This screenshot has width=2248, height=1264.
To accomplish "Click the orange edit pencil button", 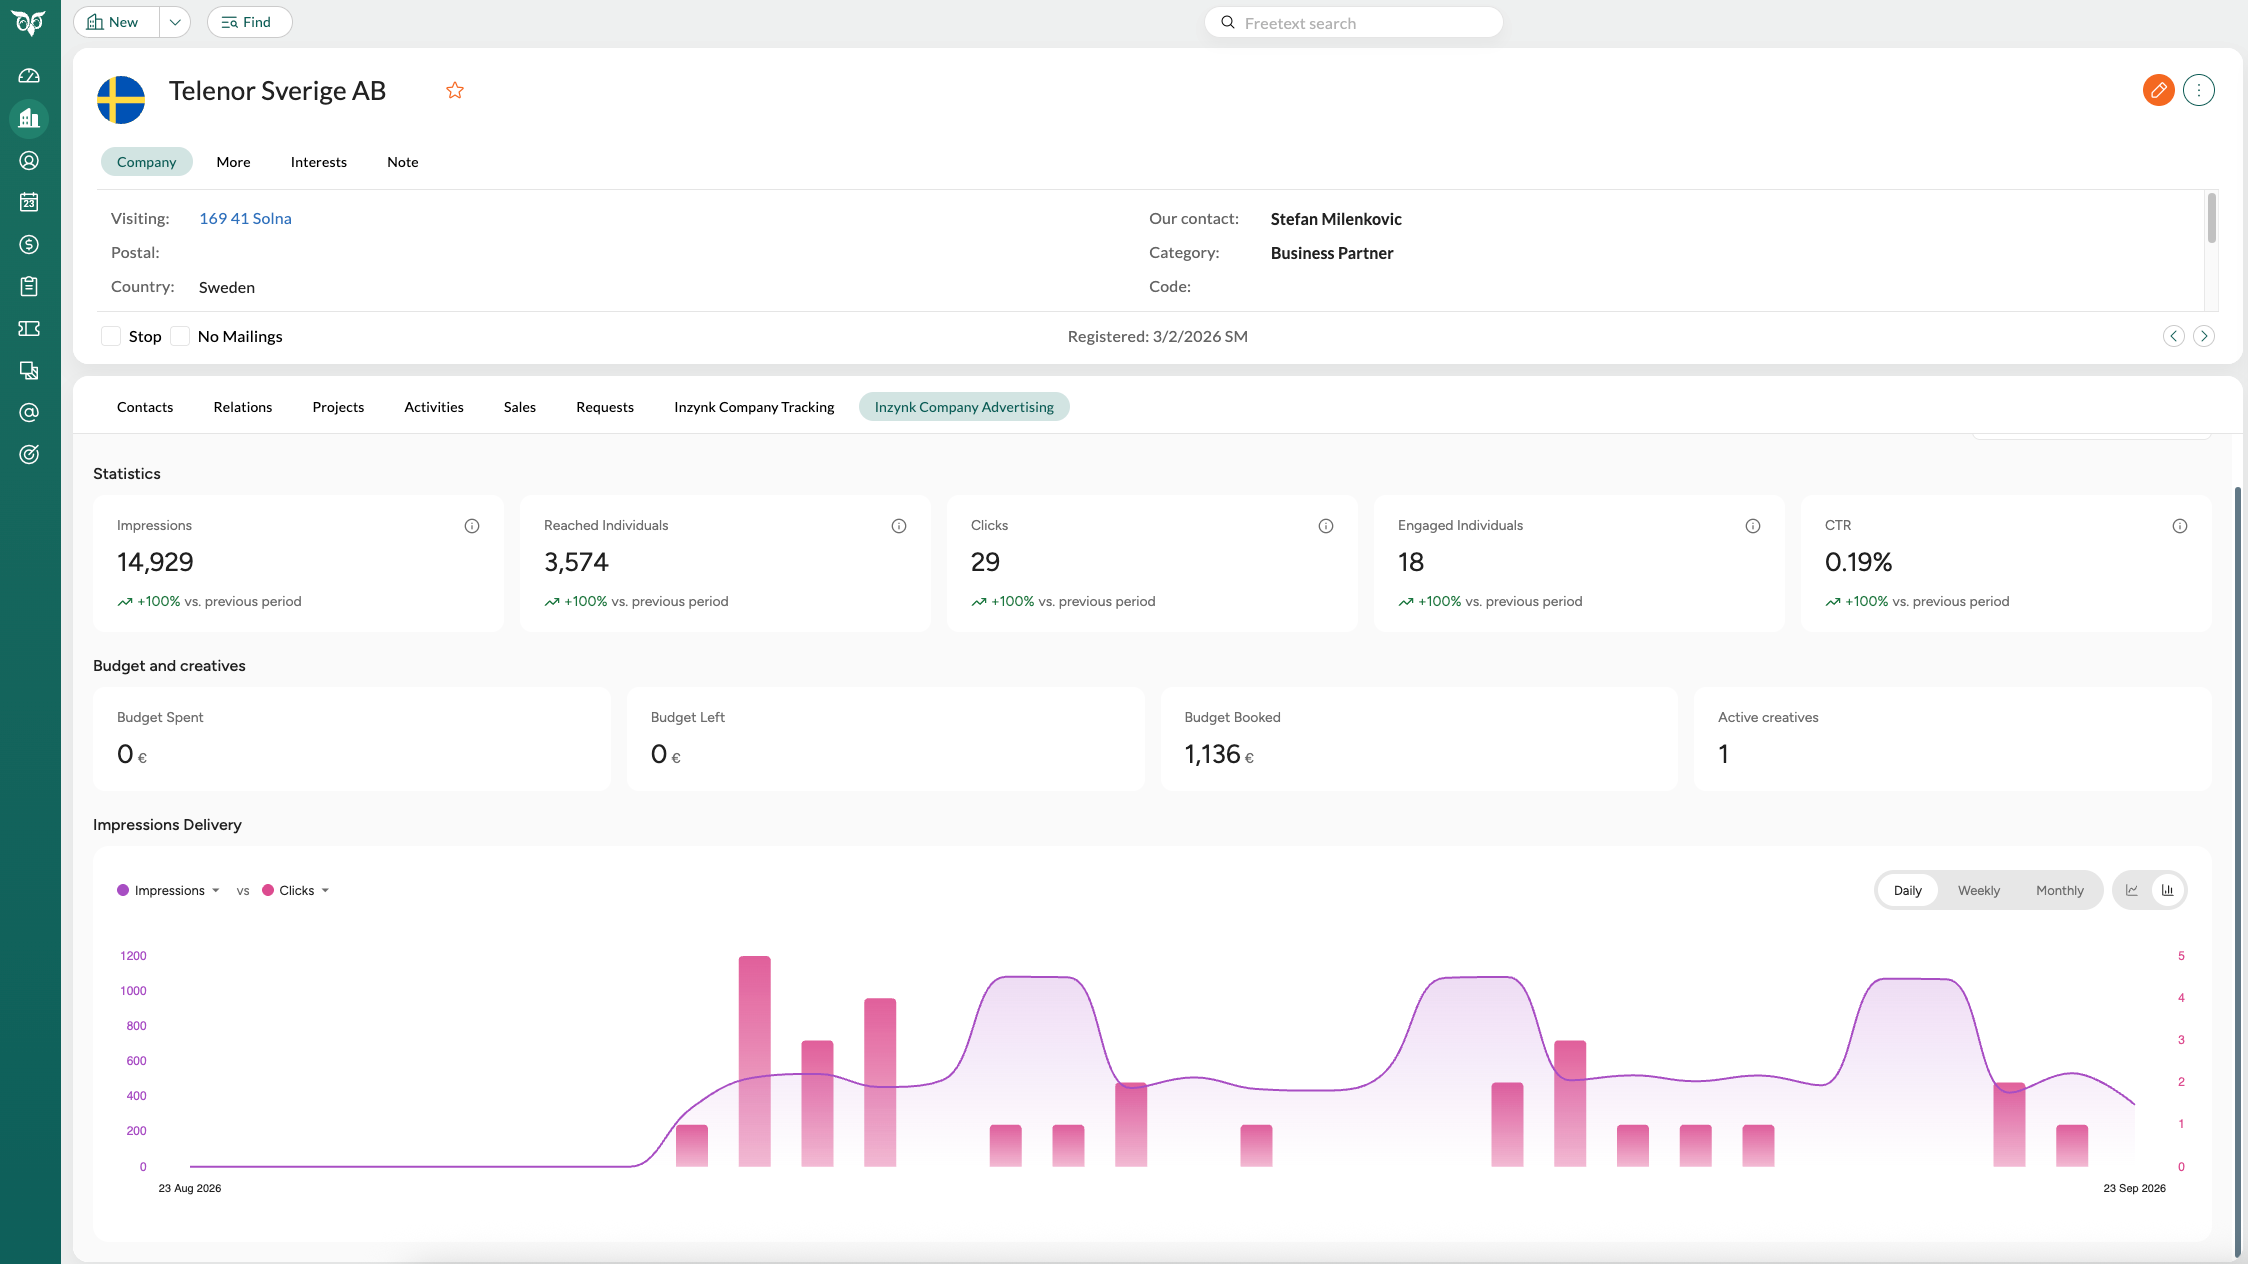I will (x=2159, y=90).
